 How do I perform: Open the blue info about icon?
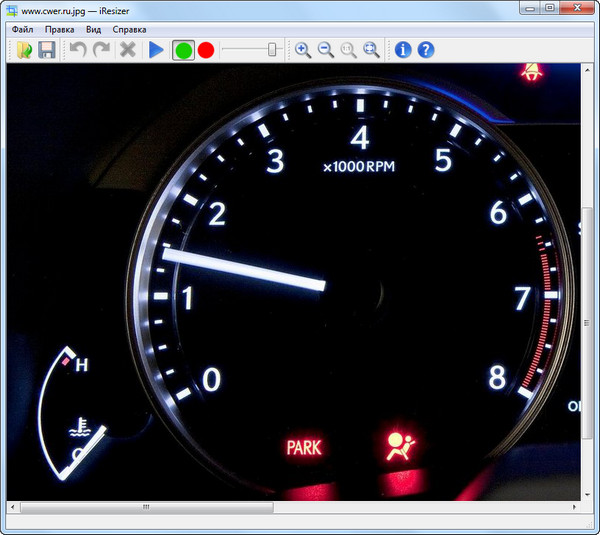coord(403,50)
